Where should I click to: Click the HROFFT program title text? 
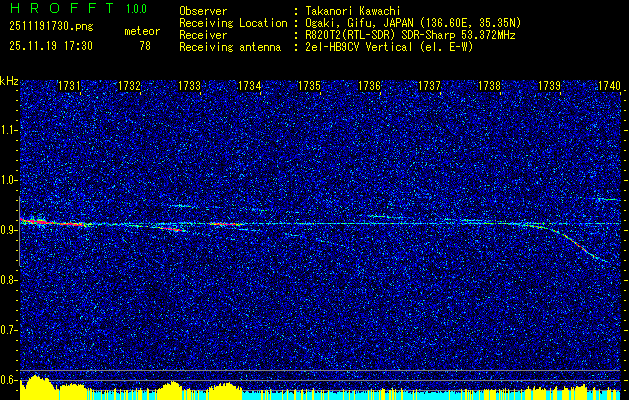point(62,8)
